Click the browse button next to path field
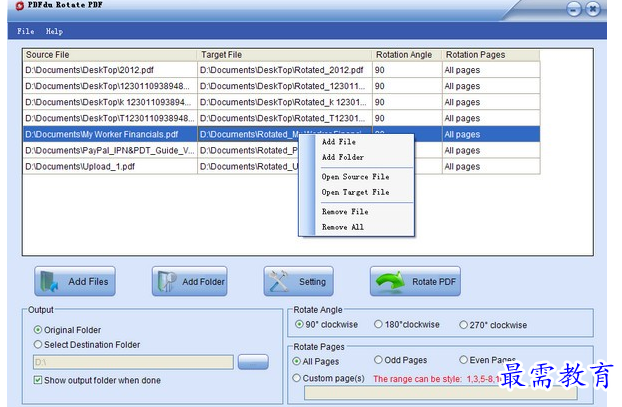The image size is (622, 407). click(253, 362)
